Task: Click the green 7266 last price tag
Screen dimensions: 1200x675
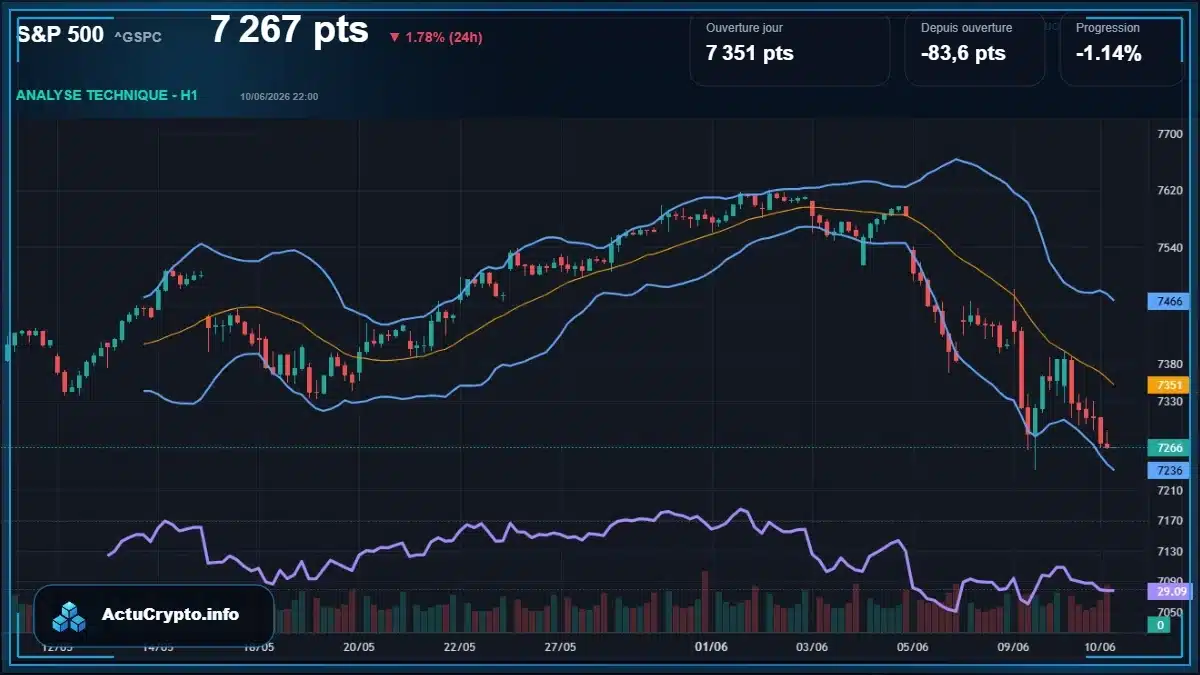Action: 1169,448
